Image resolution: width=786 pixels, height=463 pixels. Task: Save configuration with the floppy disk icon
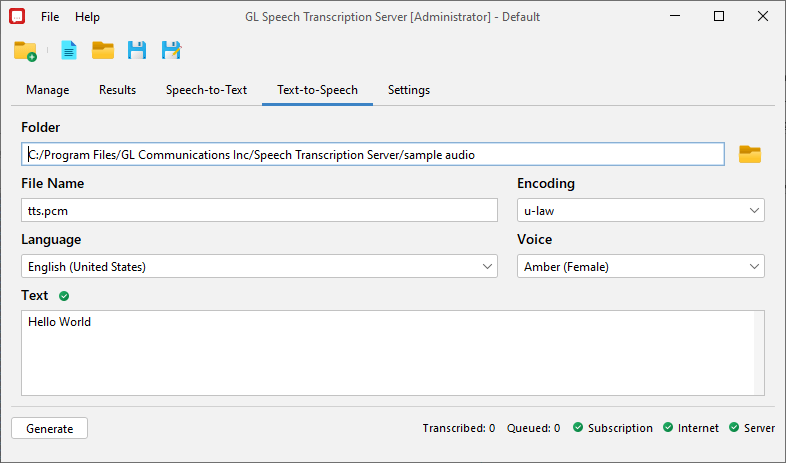[x=137, y=51]
